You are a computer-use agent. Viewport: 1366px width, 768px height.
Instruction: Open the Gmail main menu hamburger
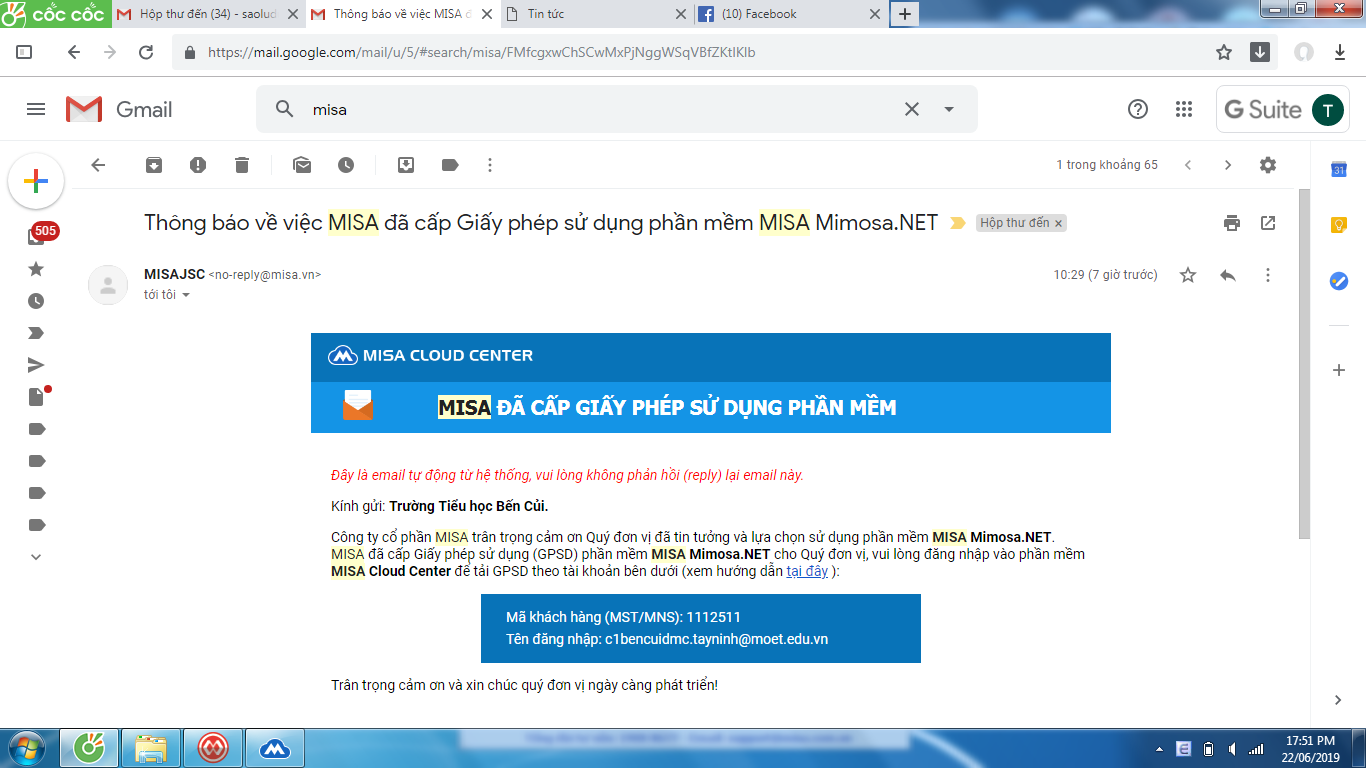[x=36, y=109]
